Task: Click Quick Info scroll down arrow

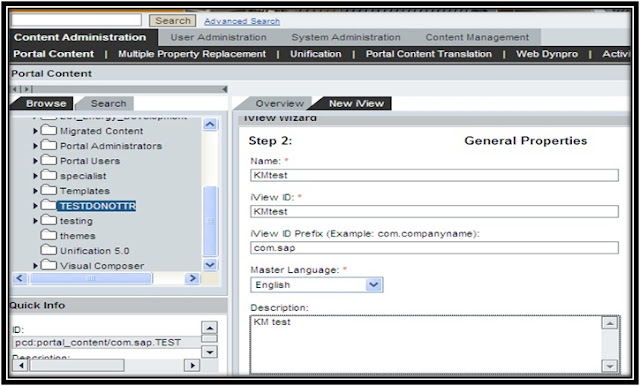Action: pos(209,352)
